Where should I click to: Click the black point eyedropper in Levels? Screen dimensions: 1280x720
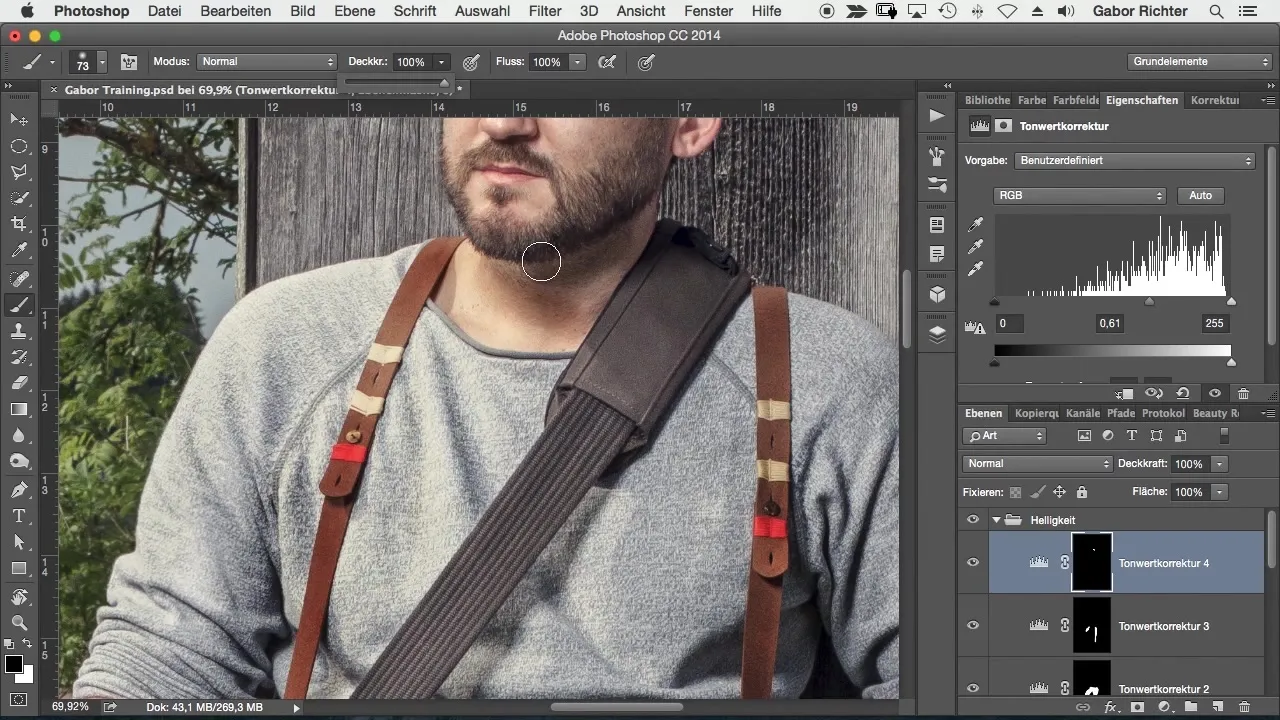(976, 225)
